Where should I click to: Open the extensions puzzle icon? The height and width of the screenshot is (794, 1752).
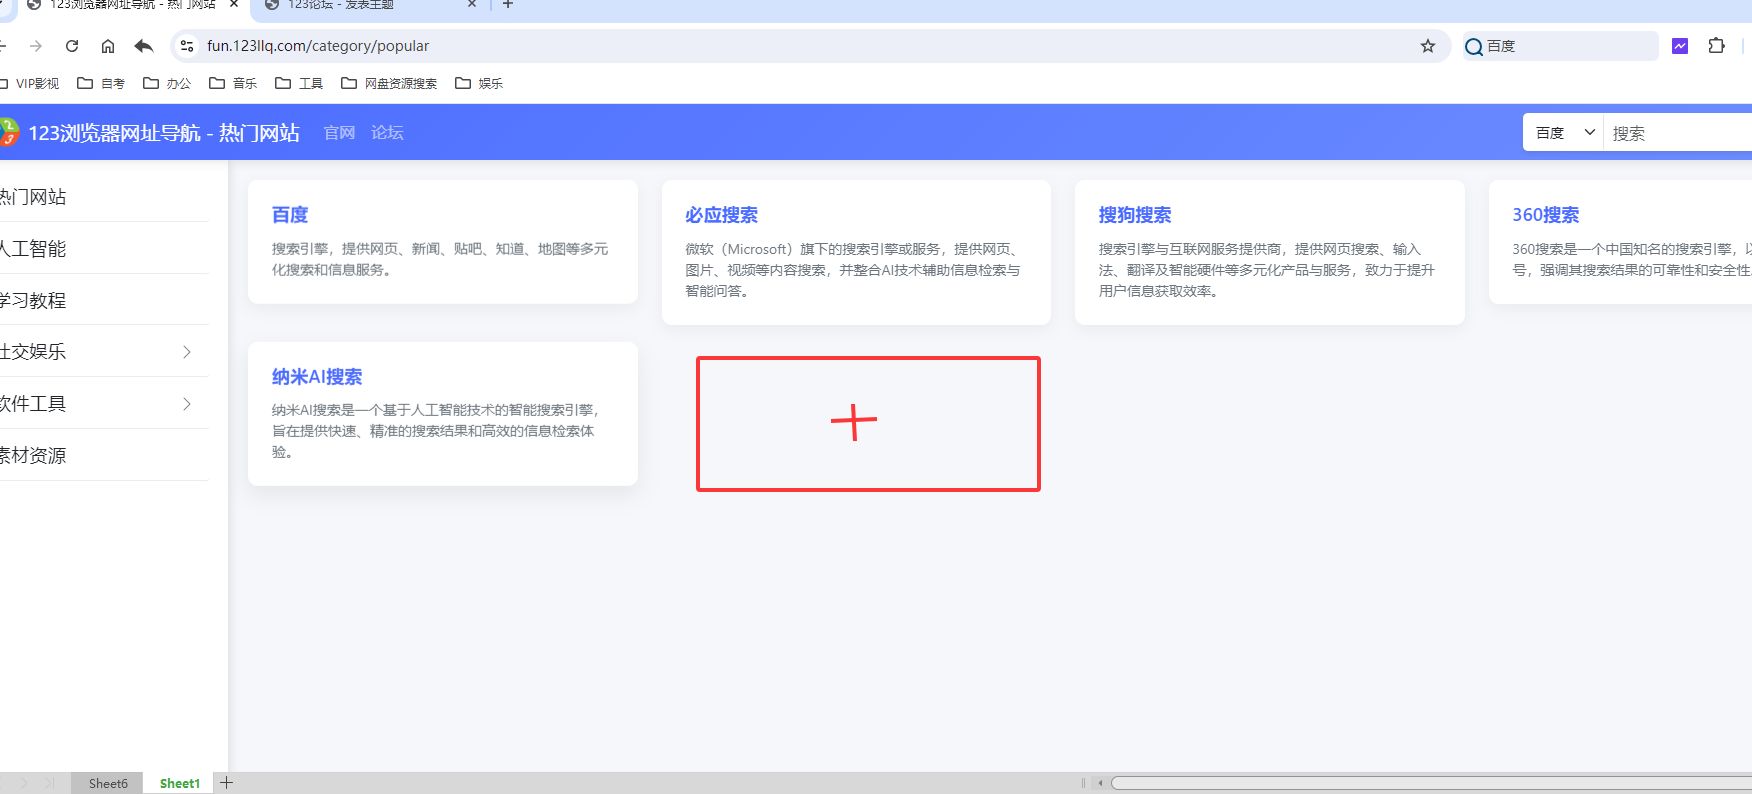(x=1717, y=46)
